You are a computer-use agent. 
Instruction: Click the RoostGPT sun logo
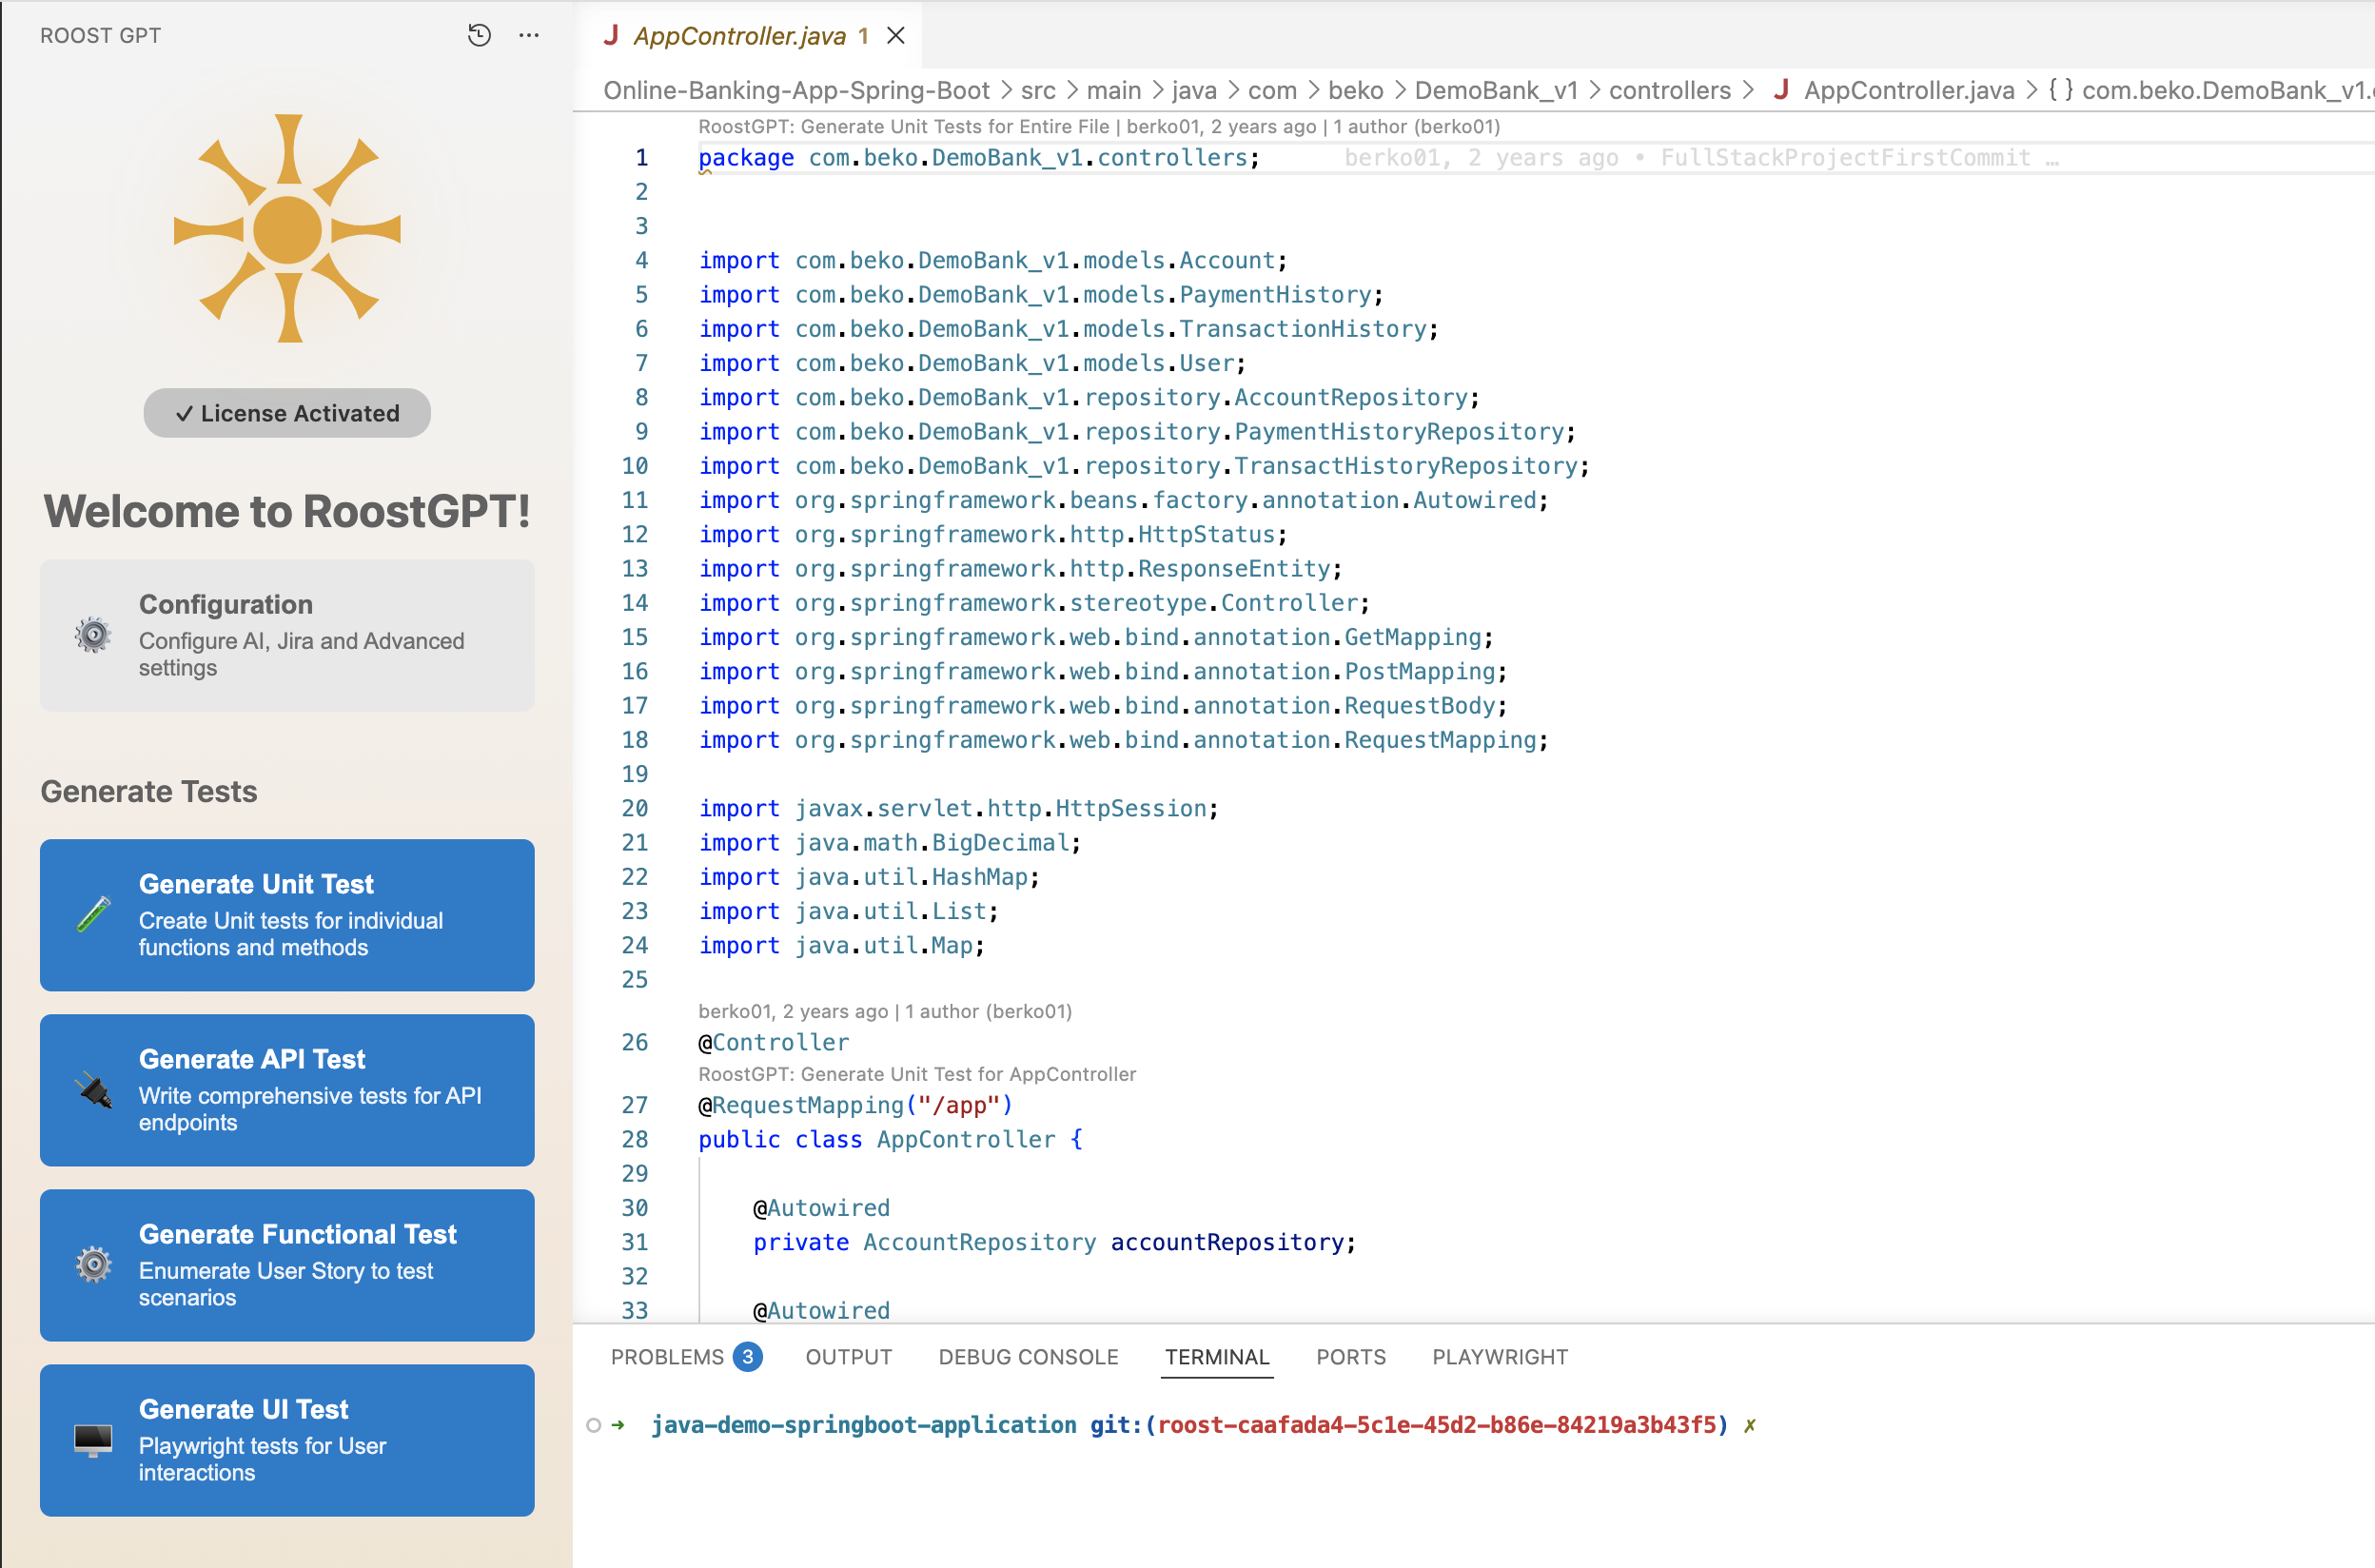pos(287,232)
